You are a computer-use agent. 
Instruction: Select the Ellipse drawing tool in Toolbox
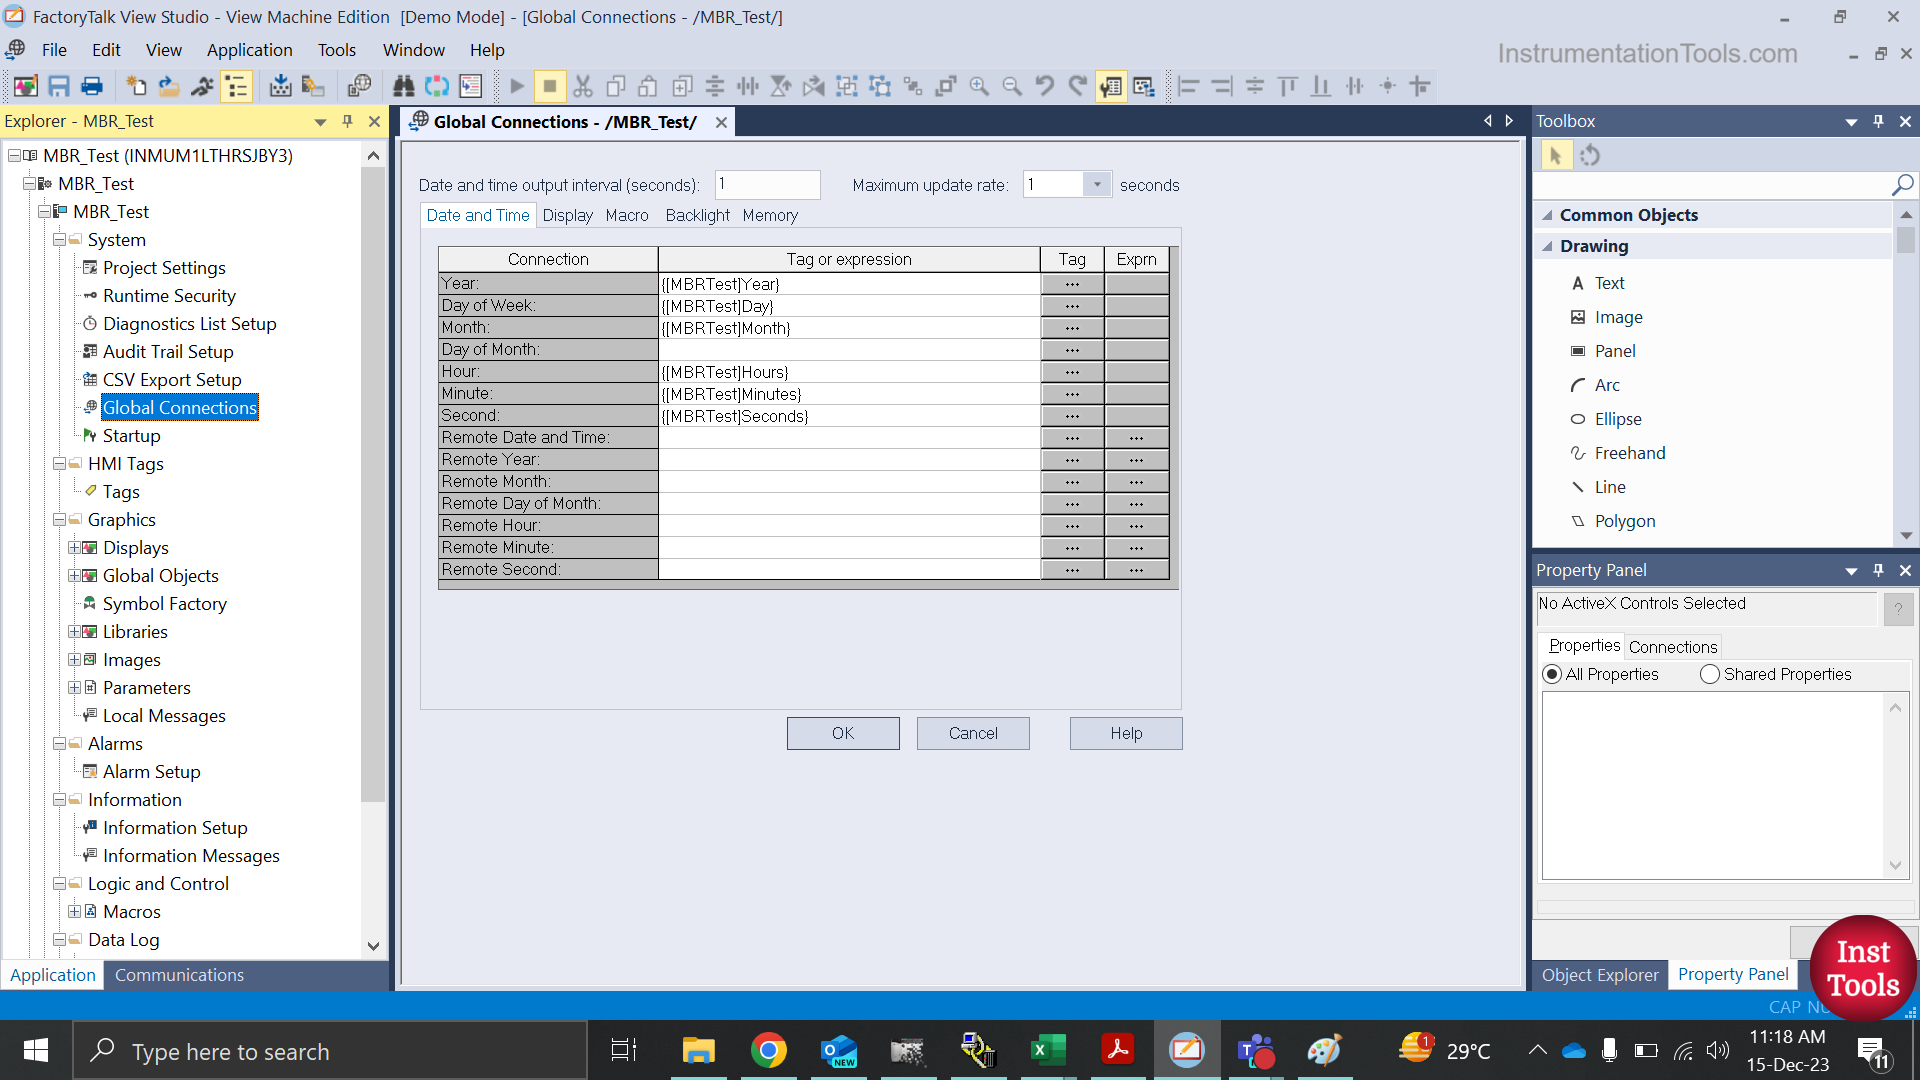1617,419
